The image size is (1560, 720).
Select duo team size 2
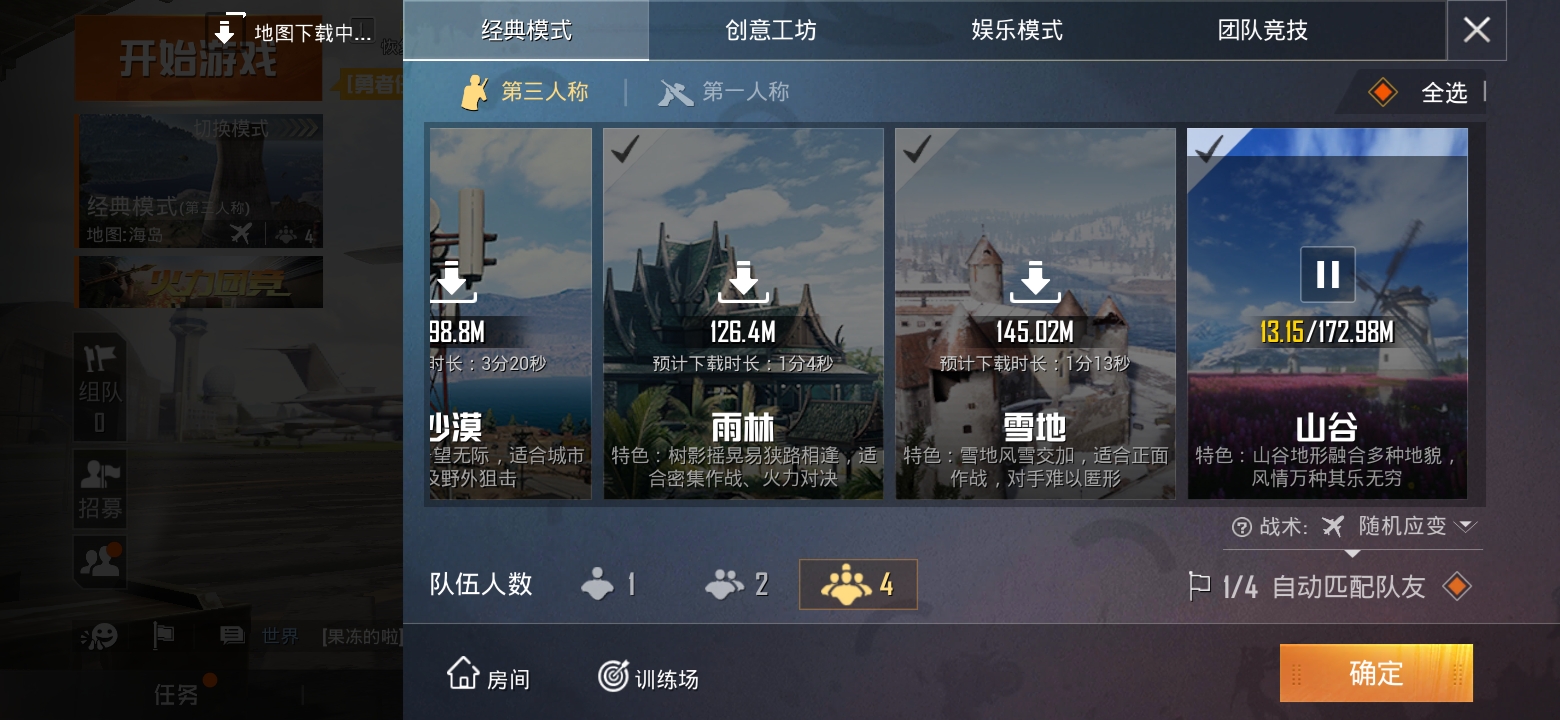point(737,584)
